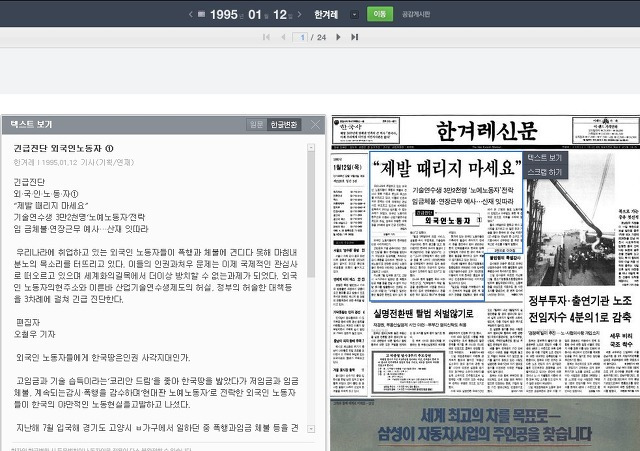Click the page number input field
This screenshot has height=451, width=640.
300,37
